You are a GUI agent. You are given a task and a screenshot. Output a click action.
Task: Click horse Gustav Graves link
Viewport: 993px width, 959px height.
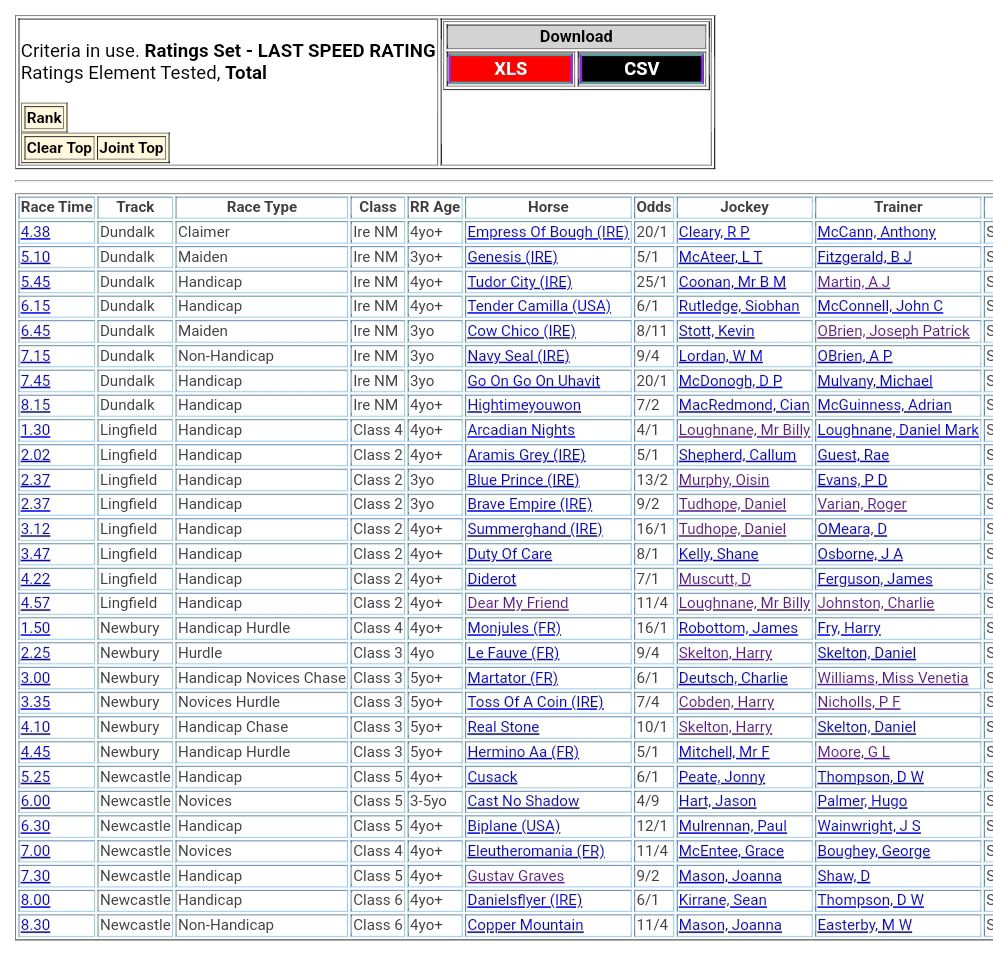pos(515,876)
